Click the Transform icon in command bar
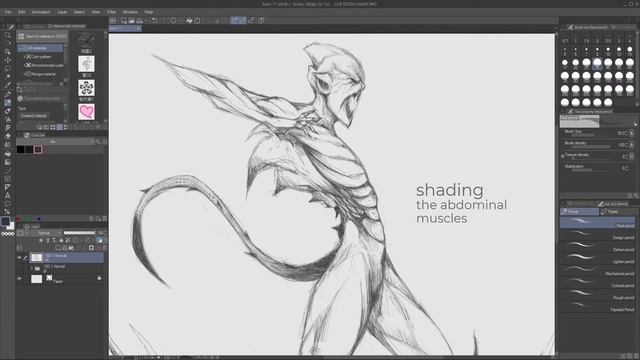 198,20
